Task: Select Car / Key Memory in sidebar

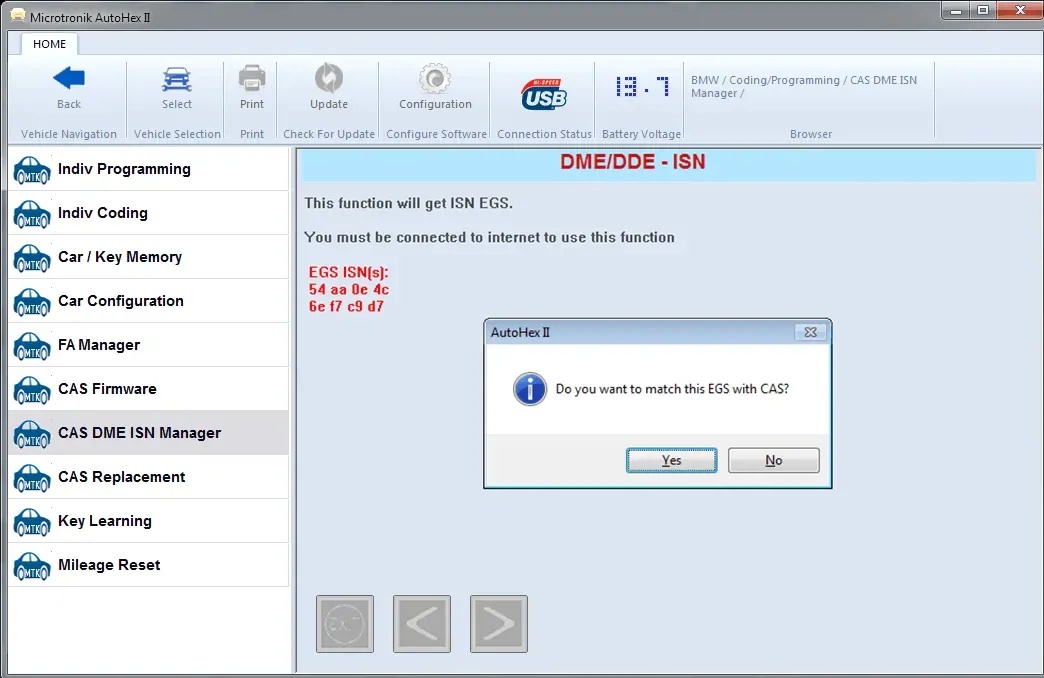Action: [148, 257]
